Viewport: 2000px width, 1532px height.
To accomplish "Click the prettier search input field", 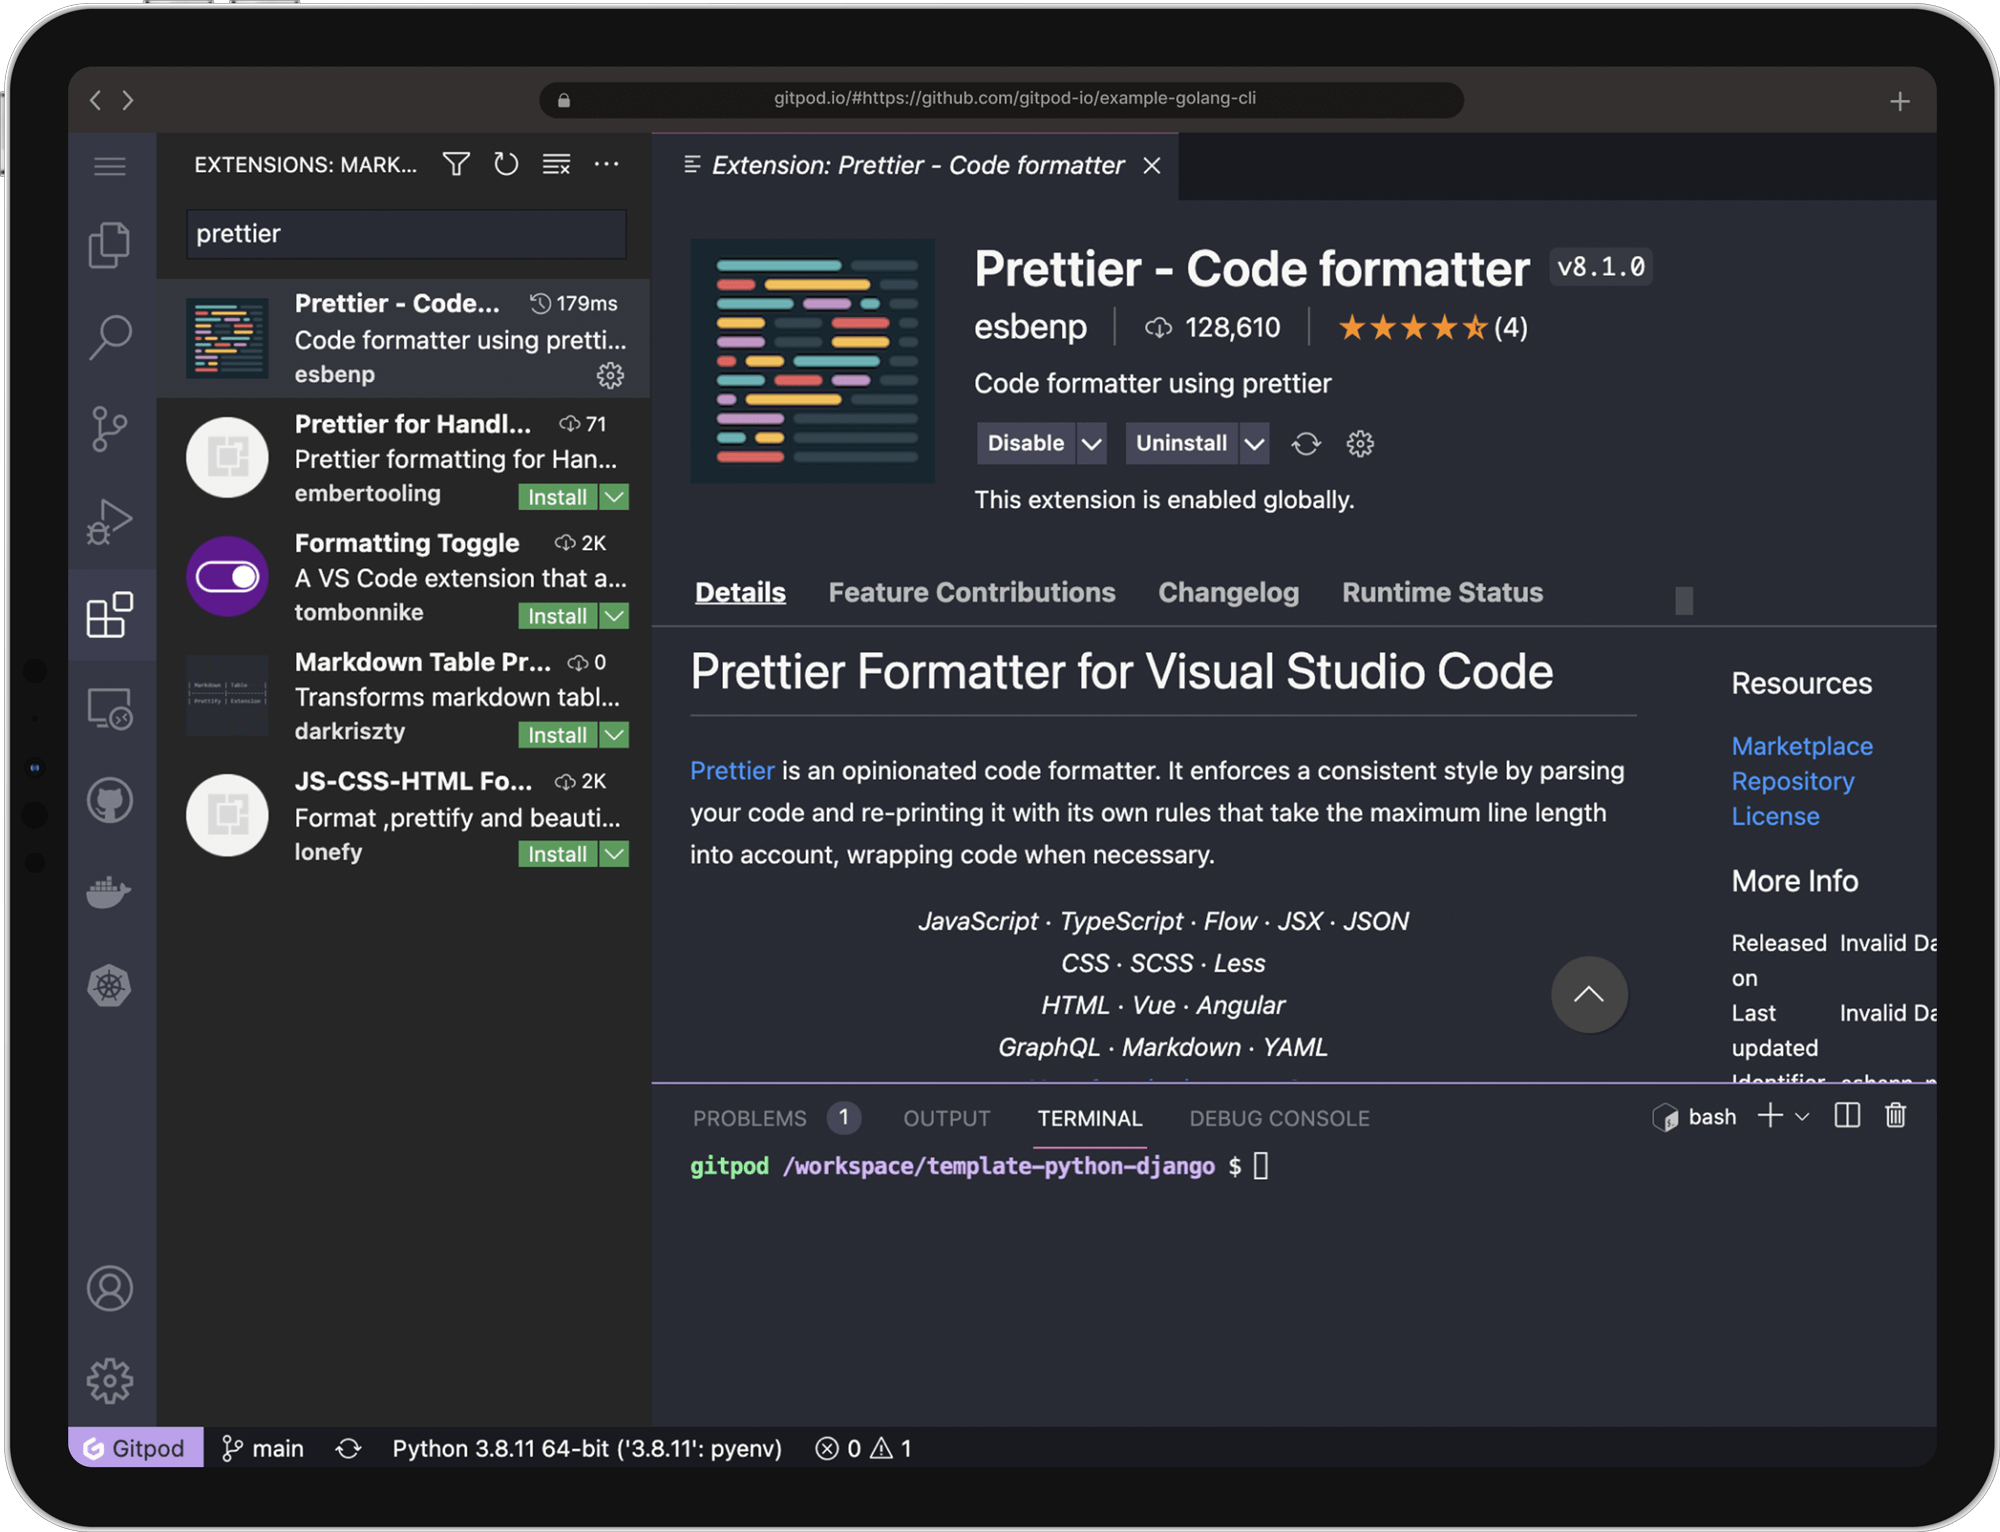I will (x=406, y=234).
